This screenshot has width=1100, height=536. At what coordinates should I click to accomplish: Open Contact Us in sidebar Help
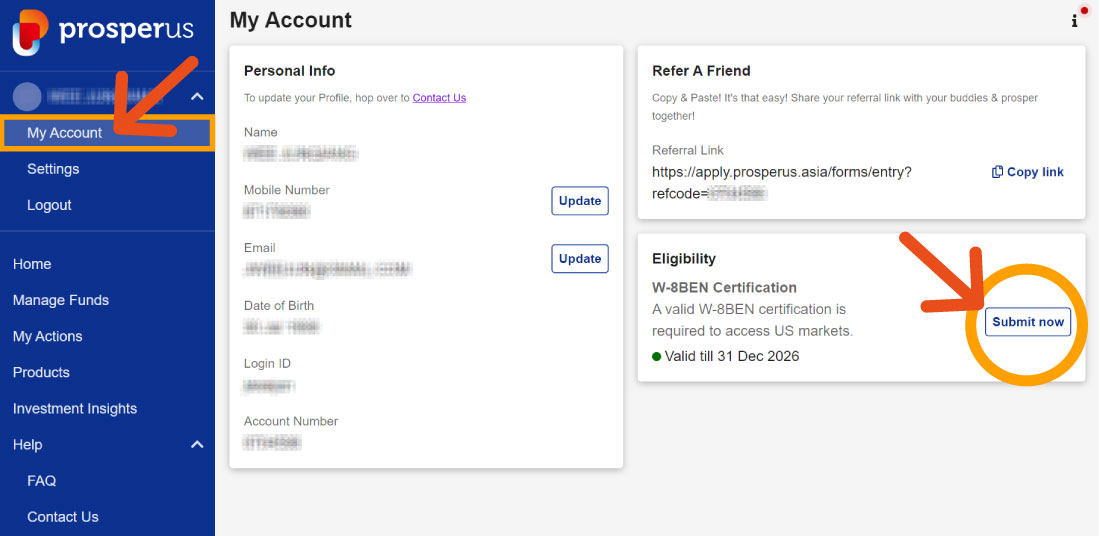point(63,517)
